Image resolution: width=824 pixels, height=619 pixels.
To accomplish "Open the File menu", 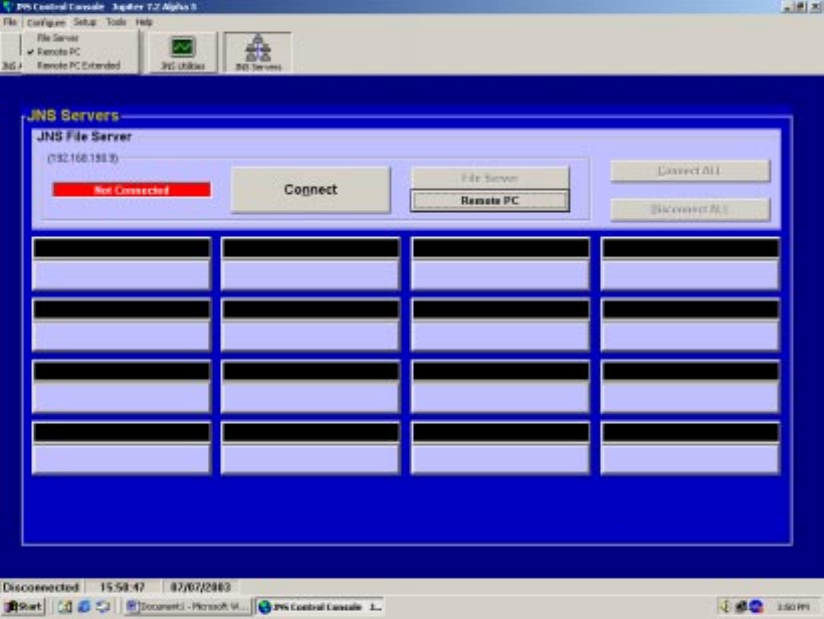I will click(x=8, y=22).
